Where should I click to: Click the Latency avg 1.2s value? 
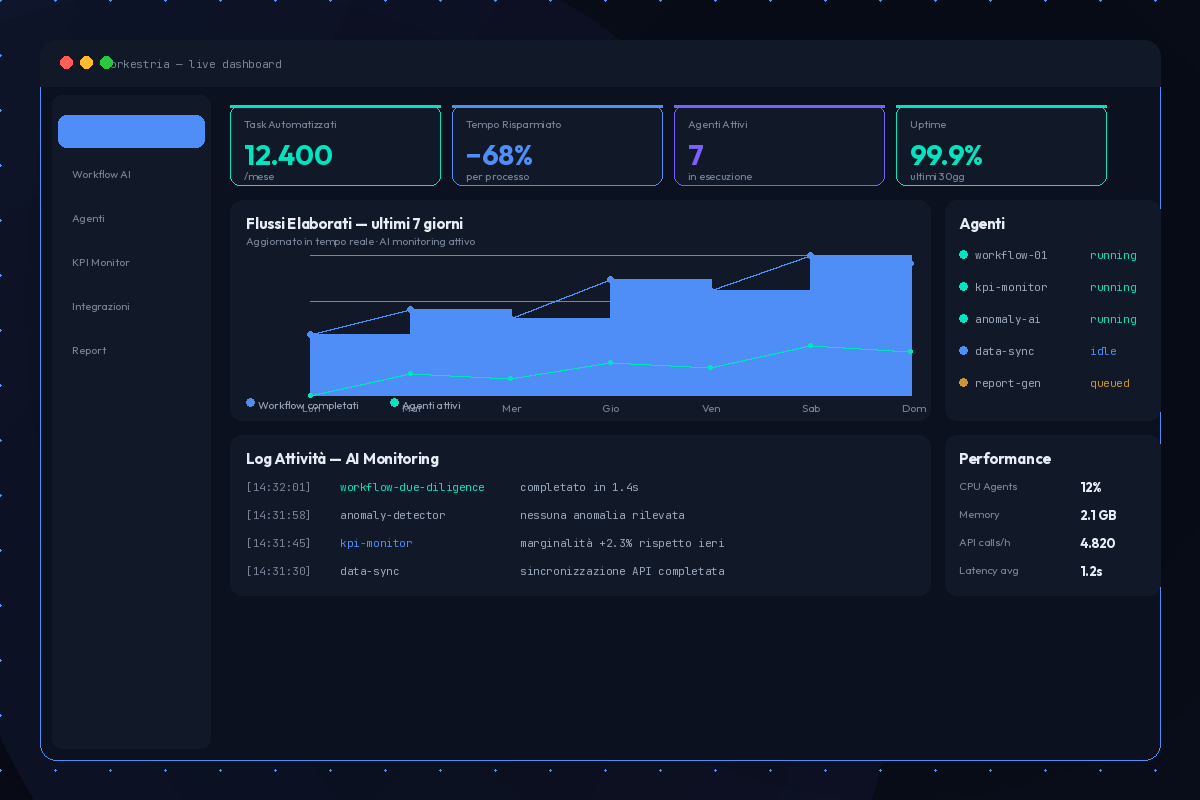tap(1091, 571)
